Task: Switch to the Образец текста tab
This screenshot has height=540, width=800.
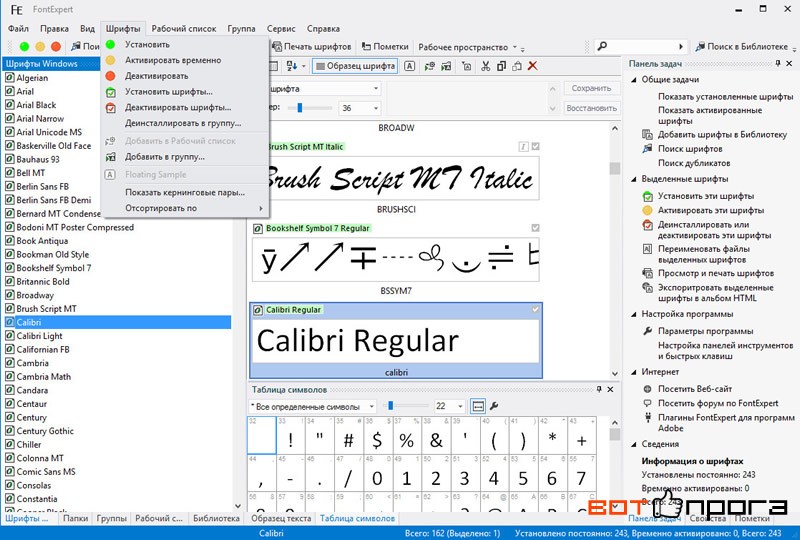Action: point(281,518)
